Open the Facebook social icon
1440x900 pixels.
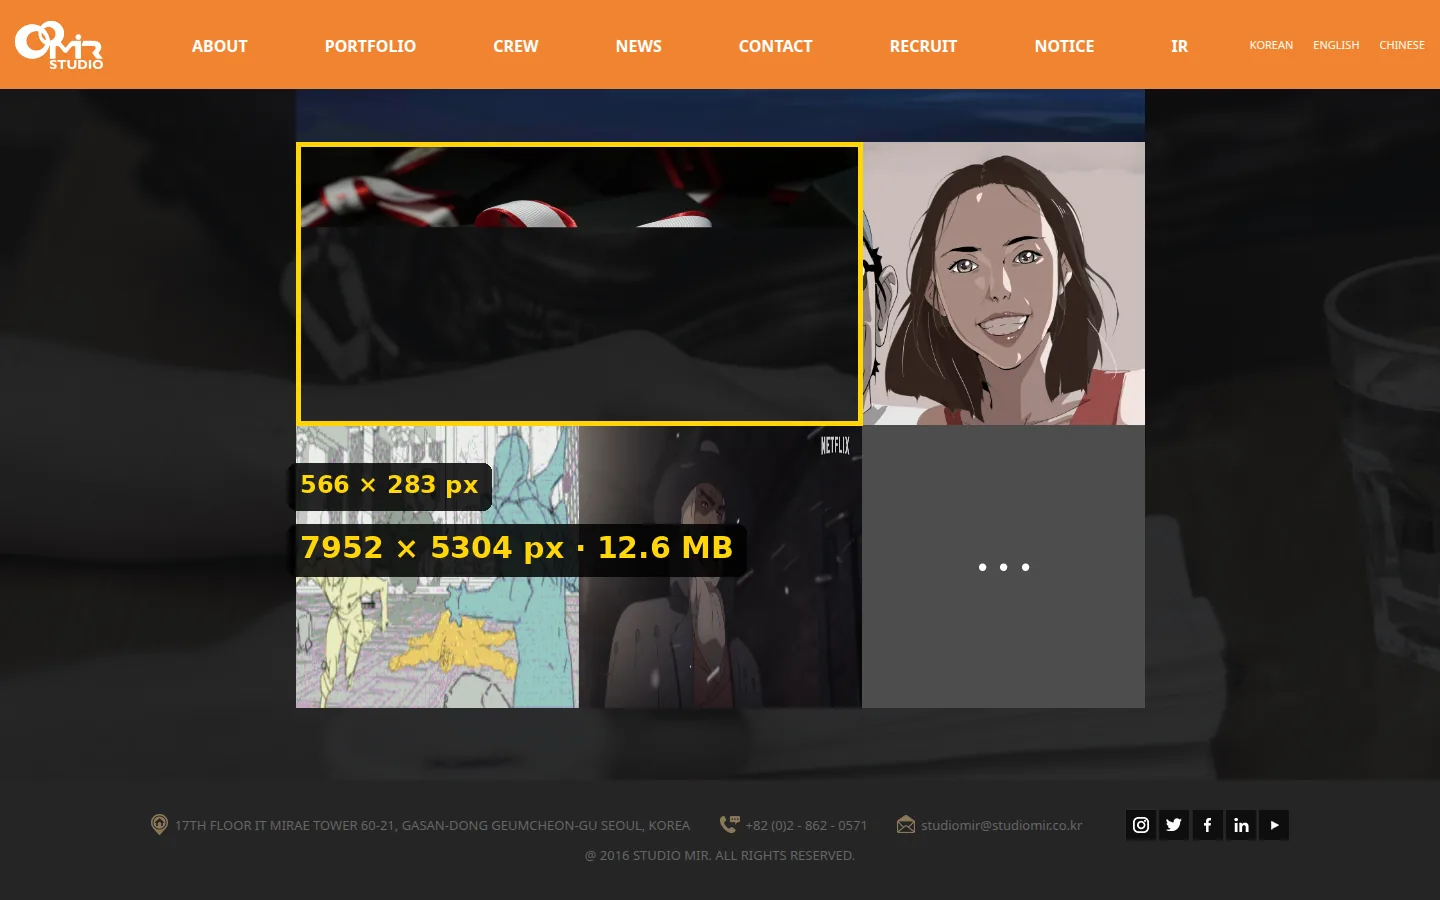[1207, 825]
